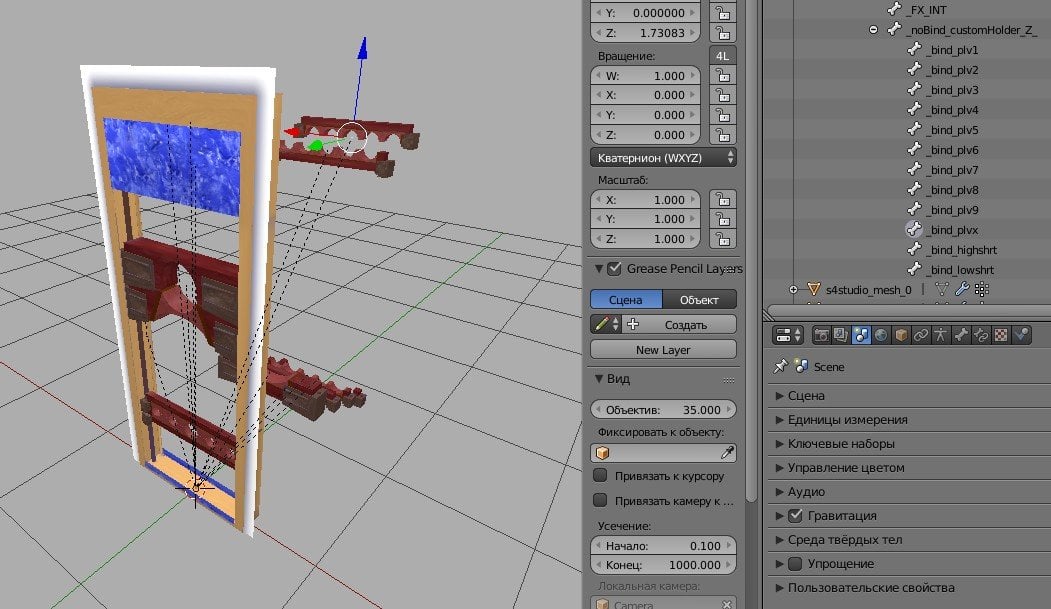
Task: Toggle lock on rotation X value
Action: coord(723,95)
